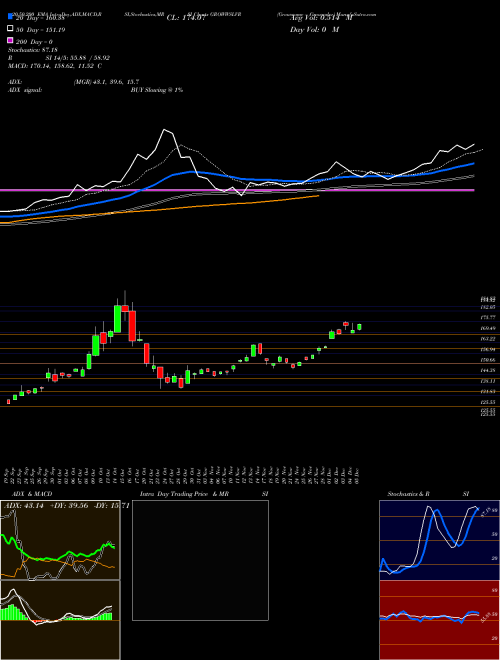Click the 144.38 price axis label

tap(488, 370)
